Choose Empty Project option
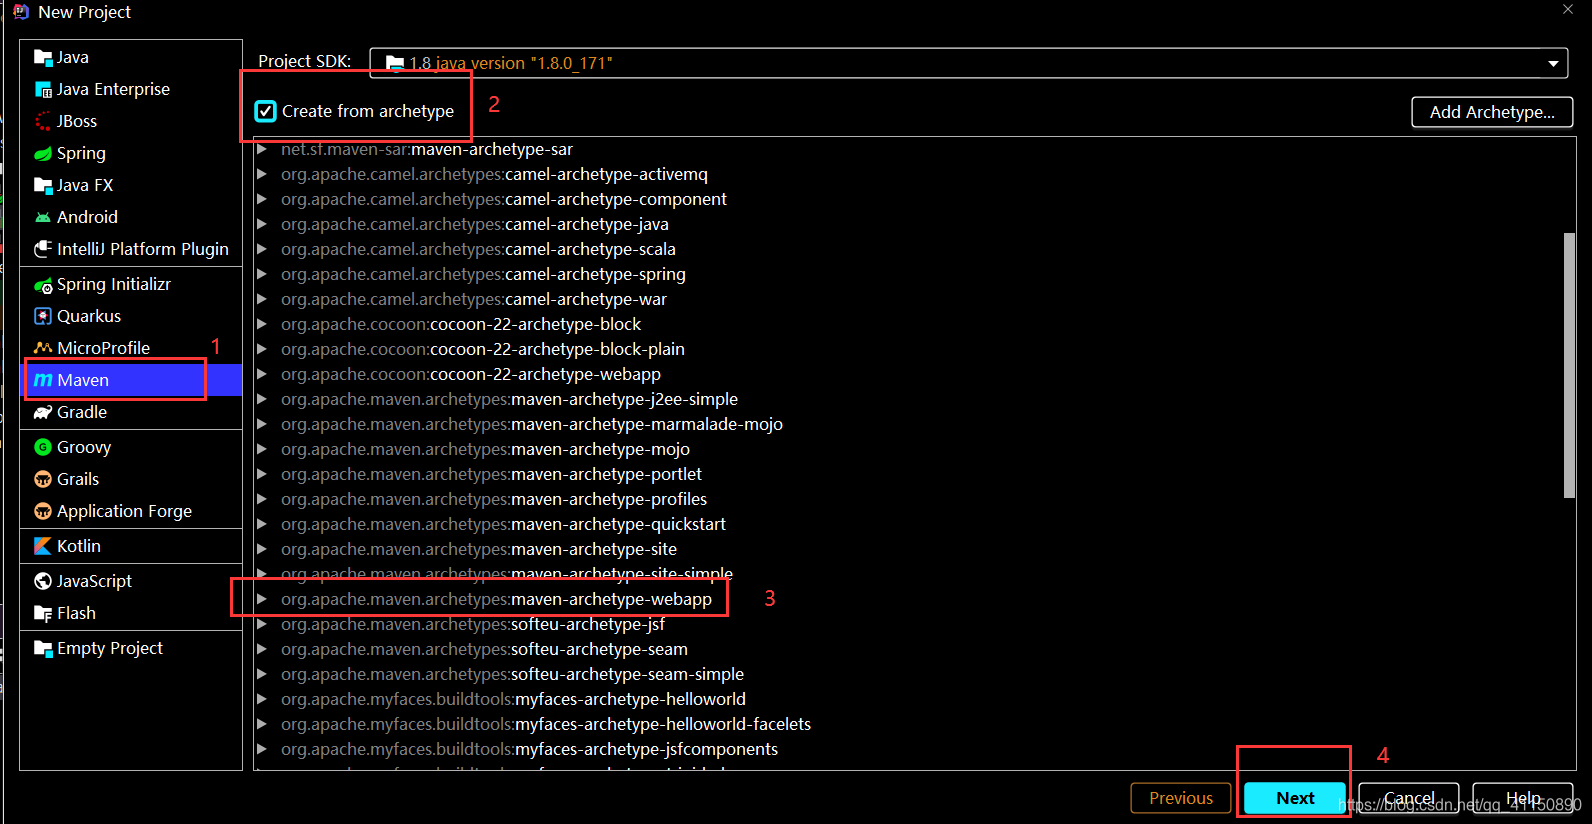The width and height of the screenshot is (1592, 824). [131, 648]
